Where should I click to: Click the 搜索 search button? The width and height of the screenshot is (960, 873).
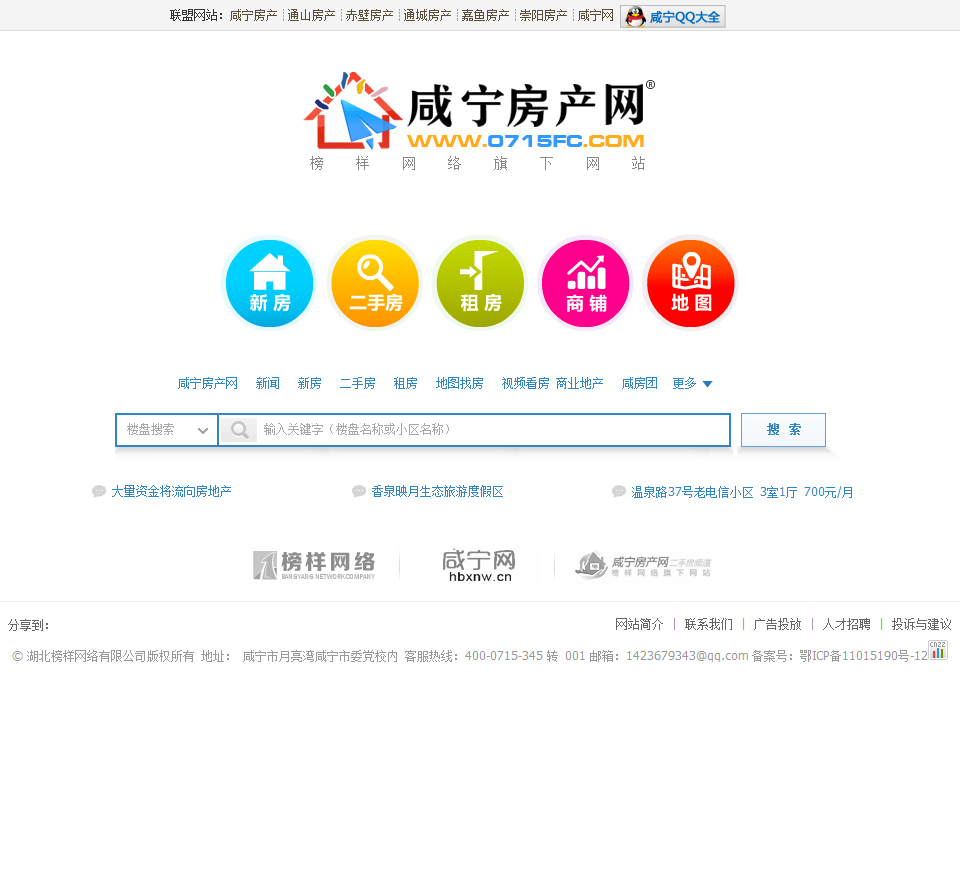pos(783,430)
